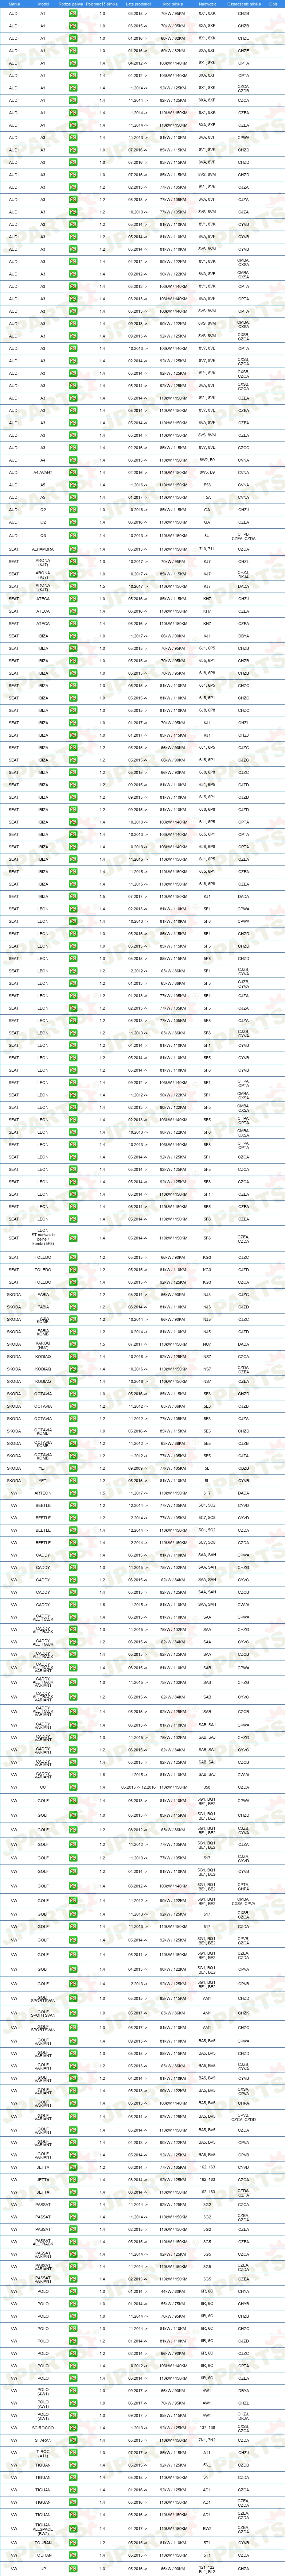
Task: Click the Marka column header
Action: click(x=14, y=4)
